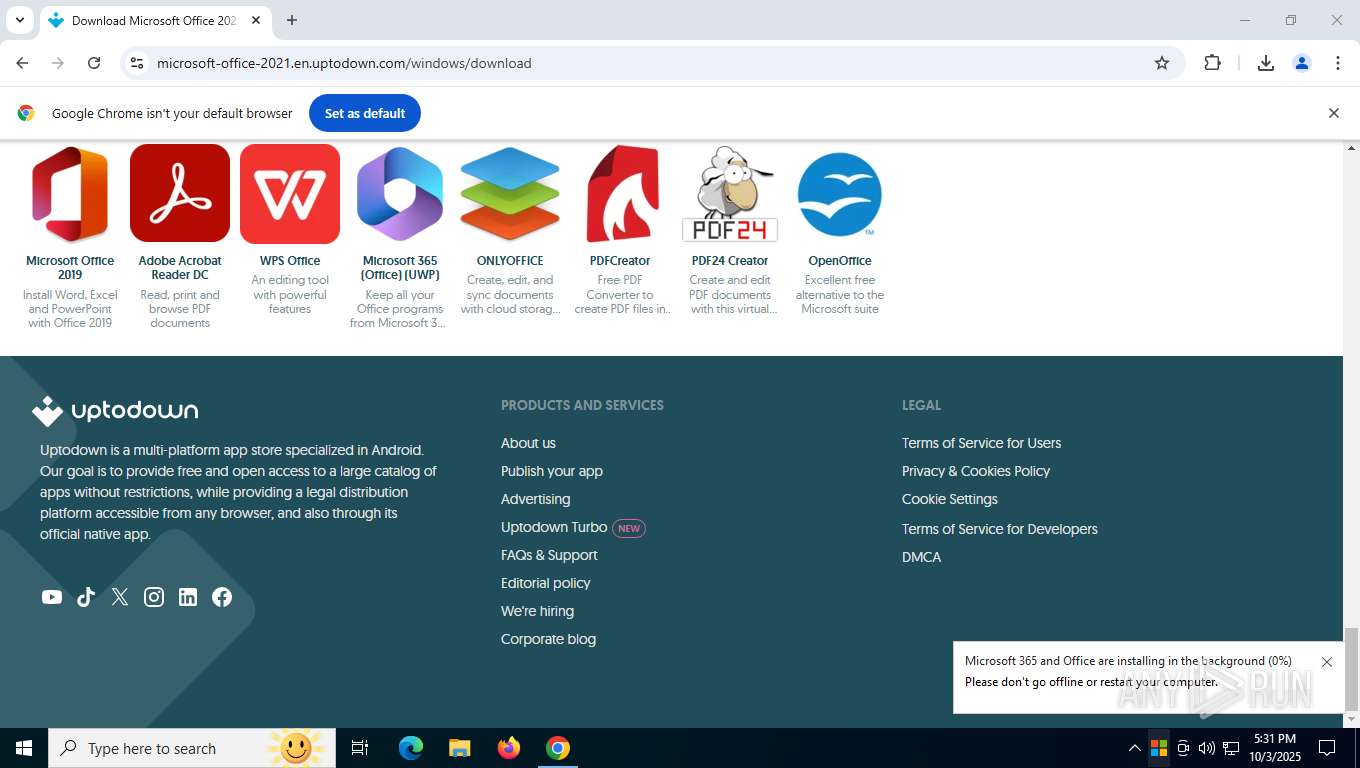This screenshot has height=768, width=1360.
Task: Launch Firefox from the taskbar
Action: coord(509,748)
